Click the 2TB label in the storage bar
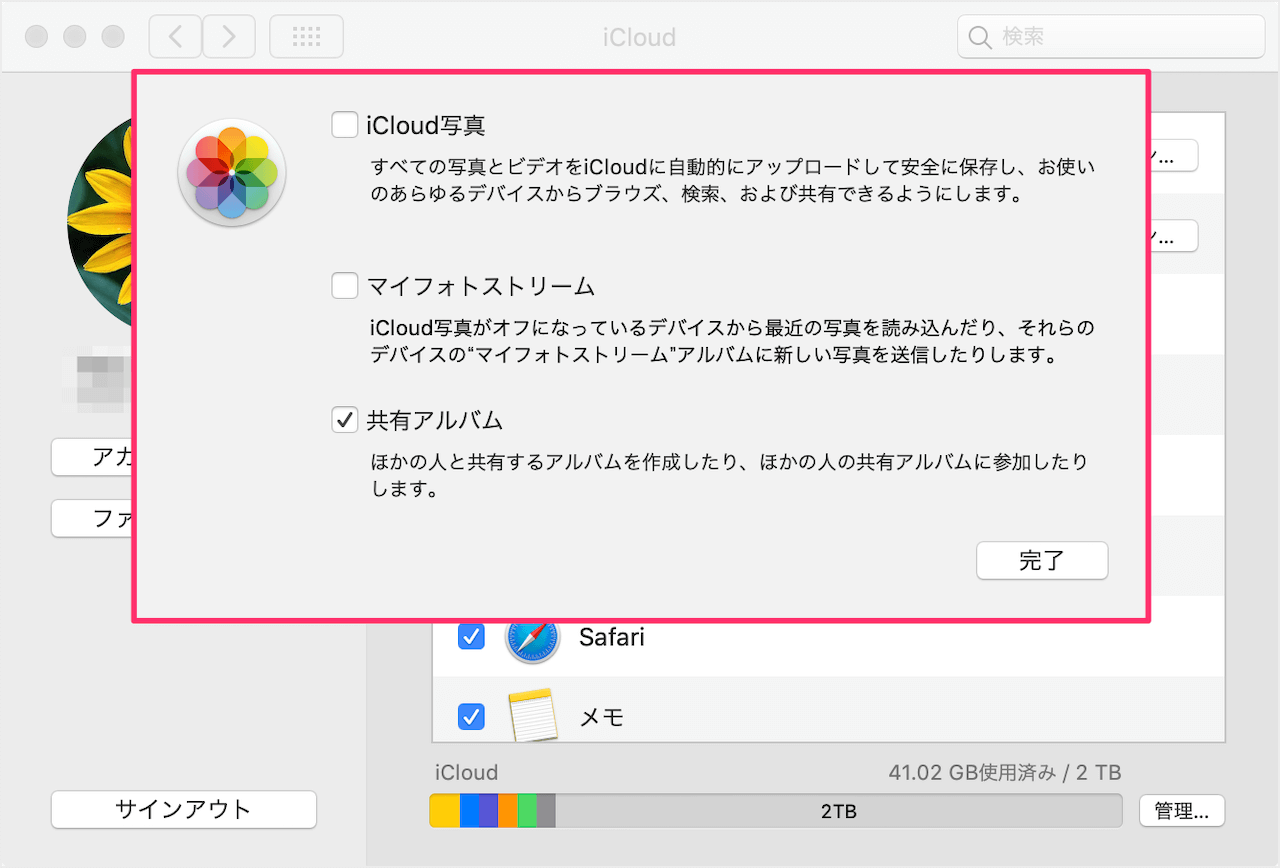Screen dimensions: 1280x868 point(838,811)
